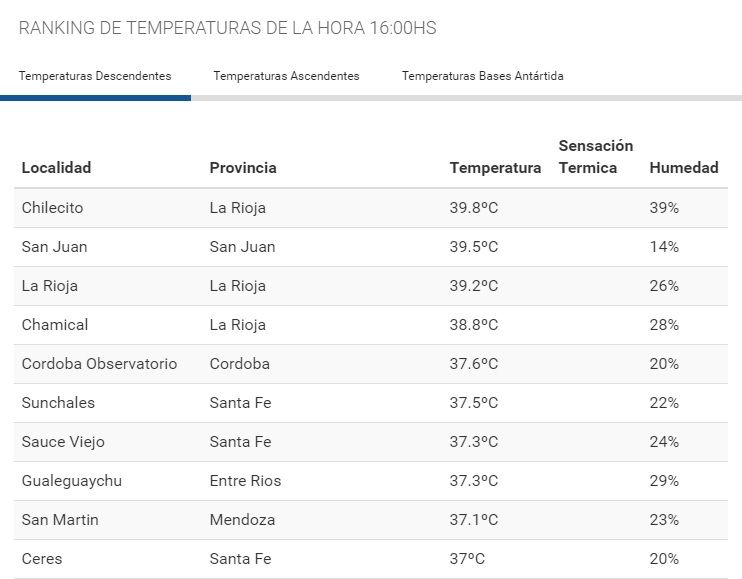This screenshot has height=579, width=742.
Task: Select the Sunchales row
Action: point(58,403)
